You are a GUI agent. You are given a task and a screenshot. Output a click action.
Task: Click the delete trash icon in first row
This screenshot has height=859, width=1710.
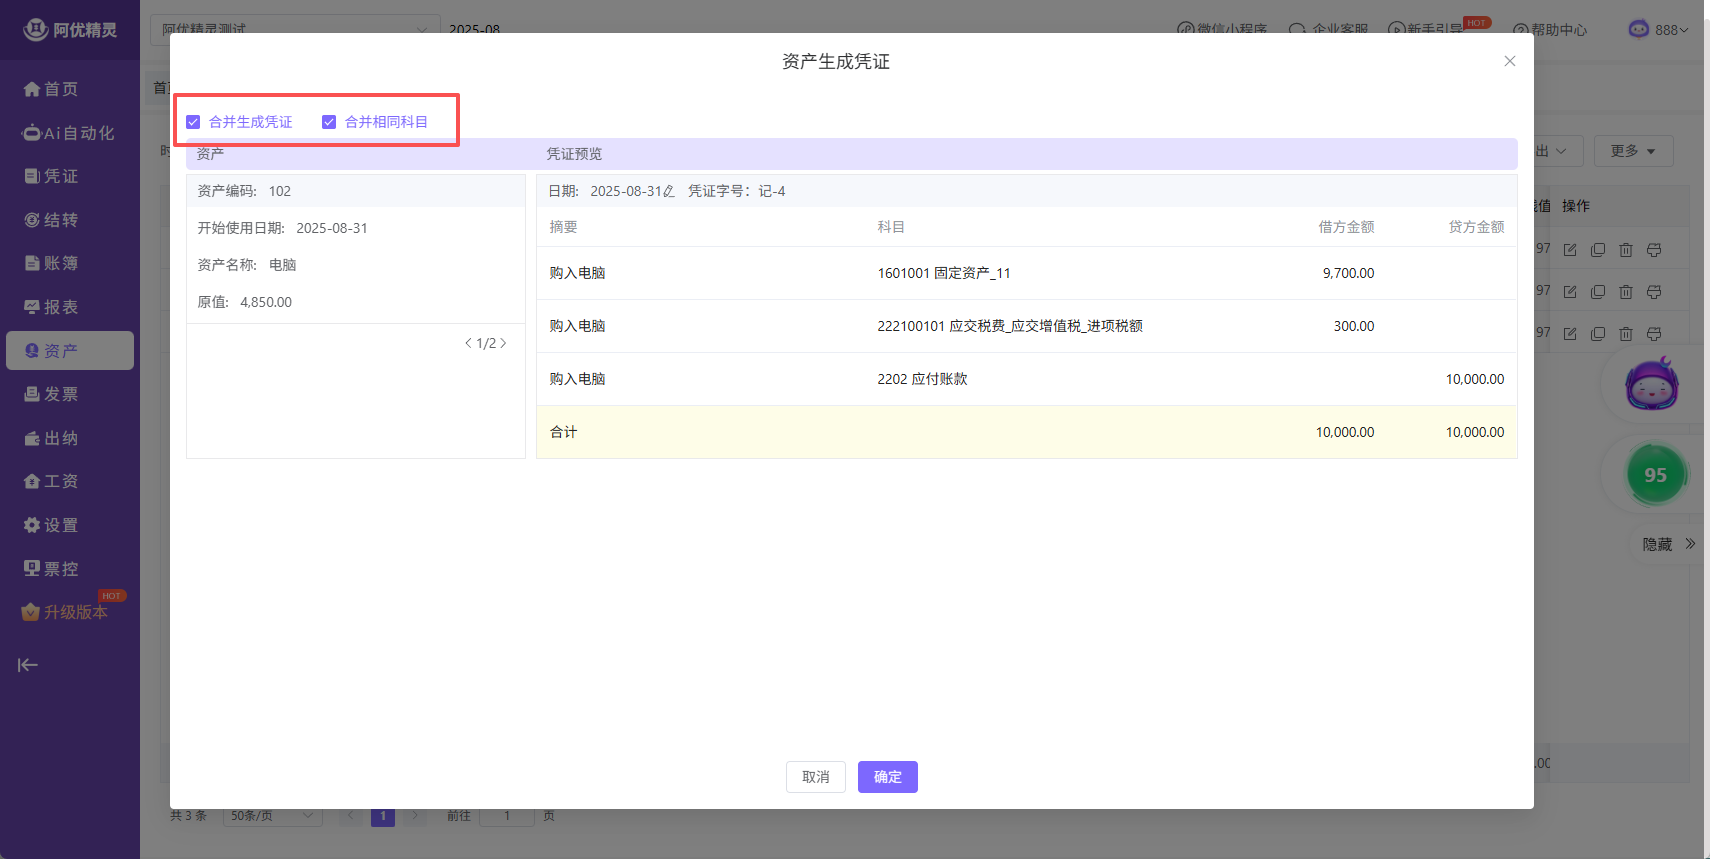point(1626,250)
